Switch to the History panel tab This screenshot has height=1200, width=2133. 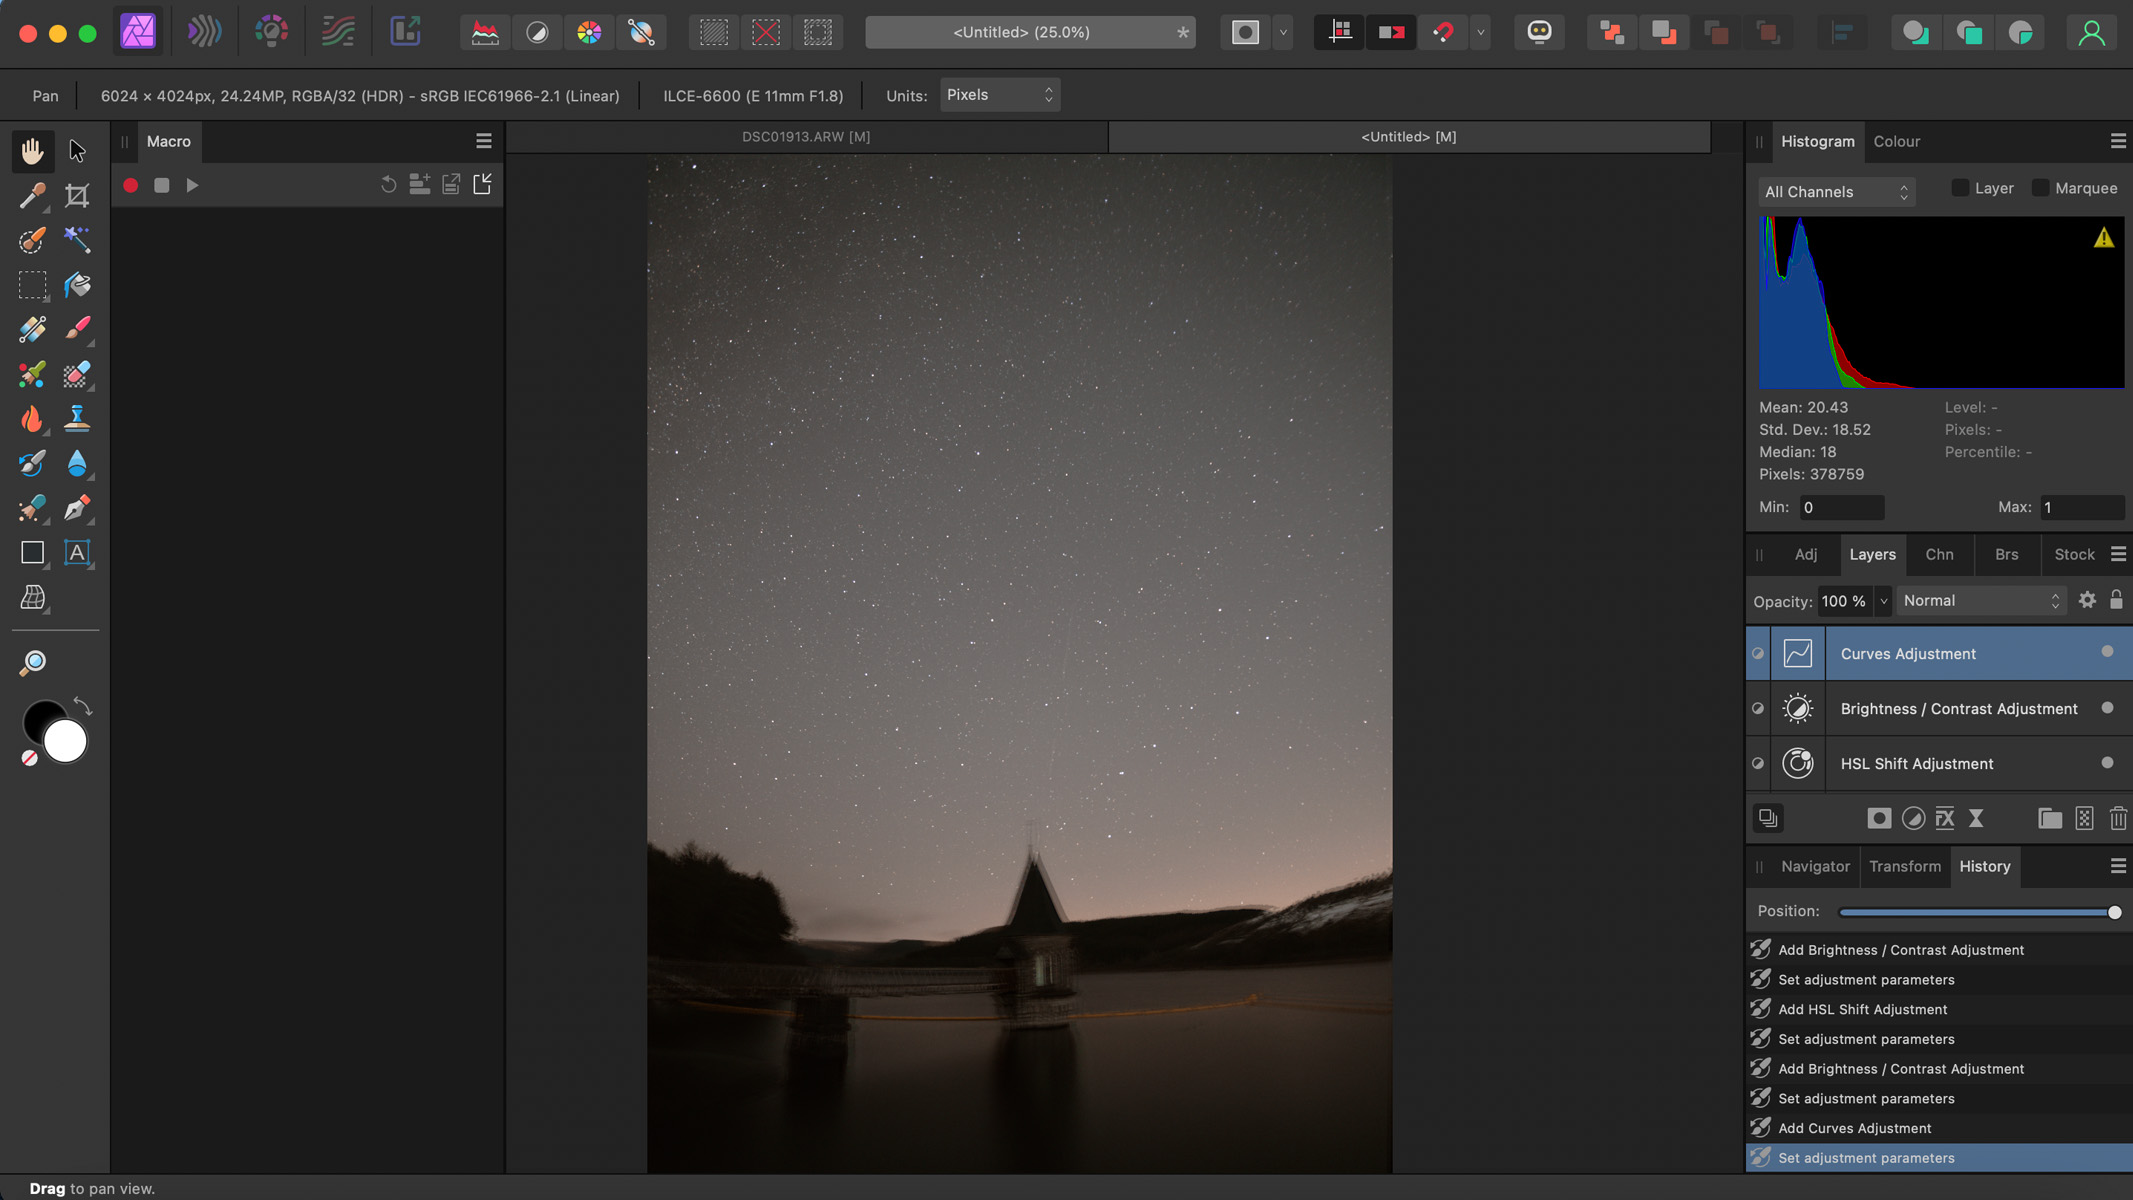1985,866
